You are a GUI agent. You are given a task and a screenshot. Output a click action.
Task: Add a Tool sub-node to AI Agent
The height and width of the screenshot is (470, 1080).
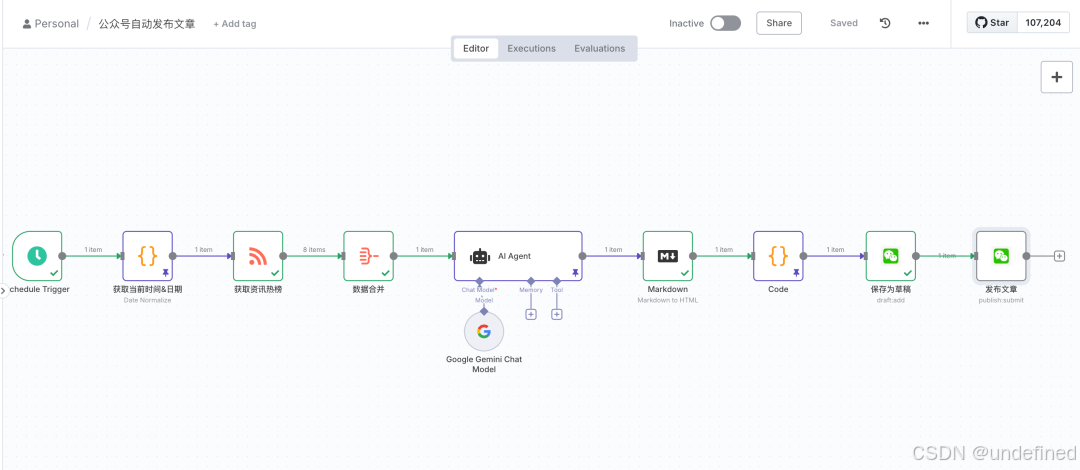click(x=557, y=314)
